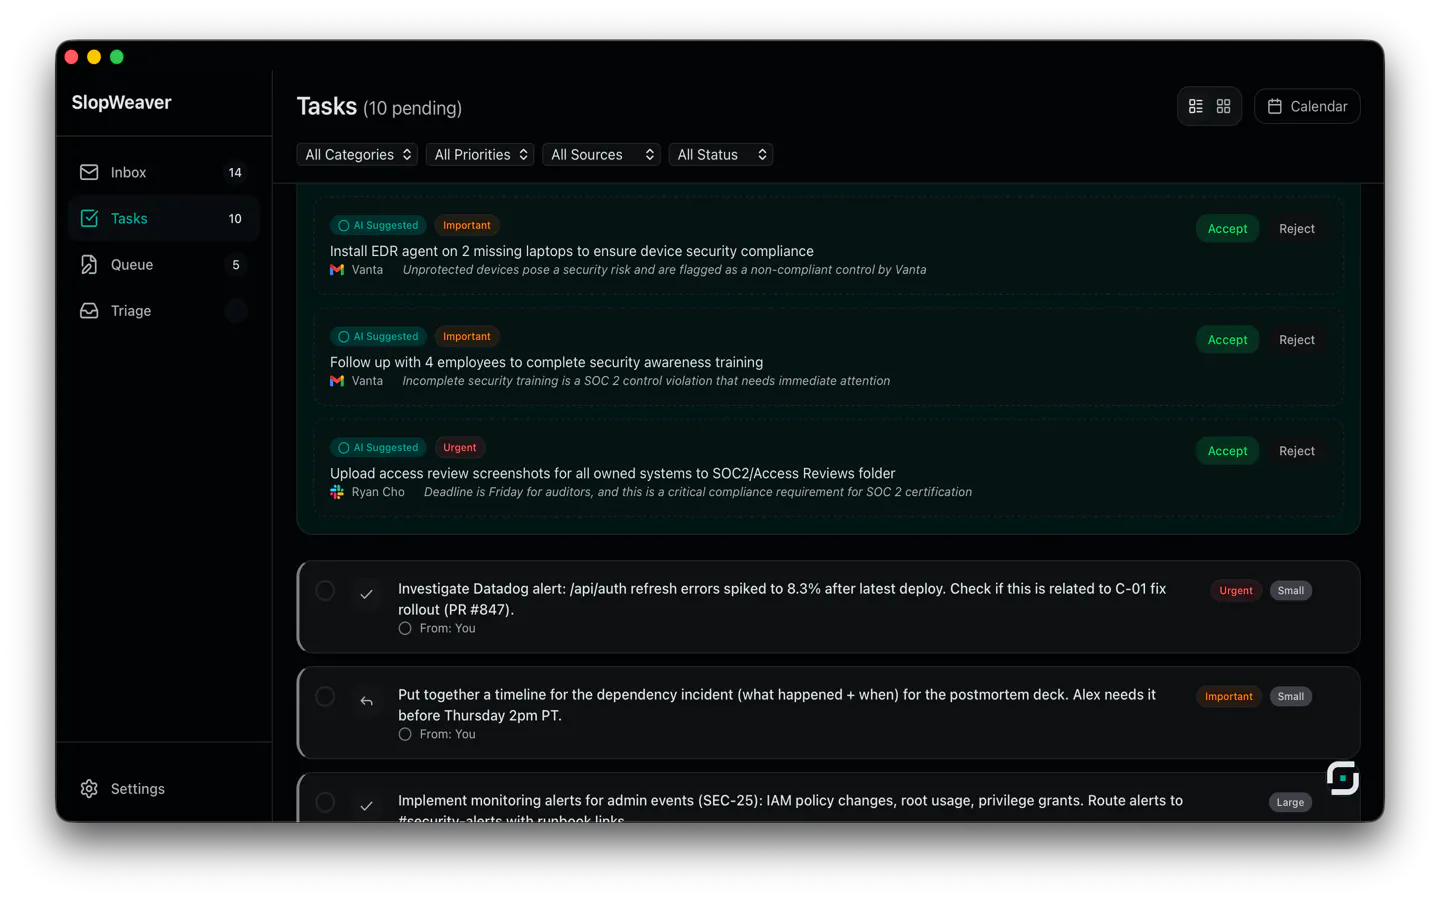Screen dimensions: 1440x900
Task: Switch to grid view layout icon
Action: coord(1223,106)
